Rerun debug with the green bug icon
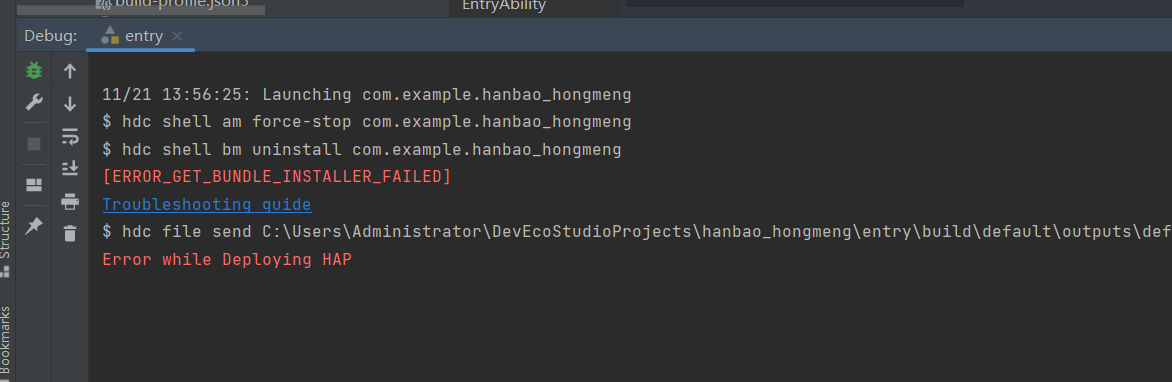Image resolution: width=1172 pixels, height=382 pixels. pyautogui.click(x=34, y=70)
